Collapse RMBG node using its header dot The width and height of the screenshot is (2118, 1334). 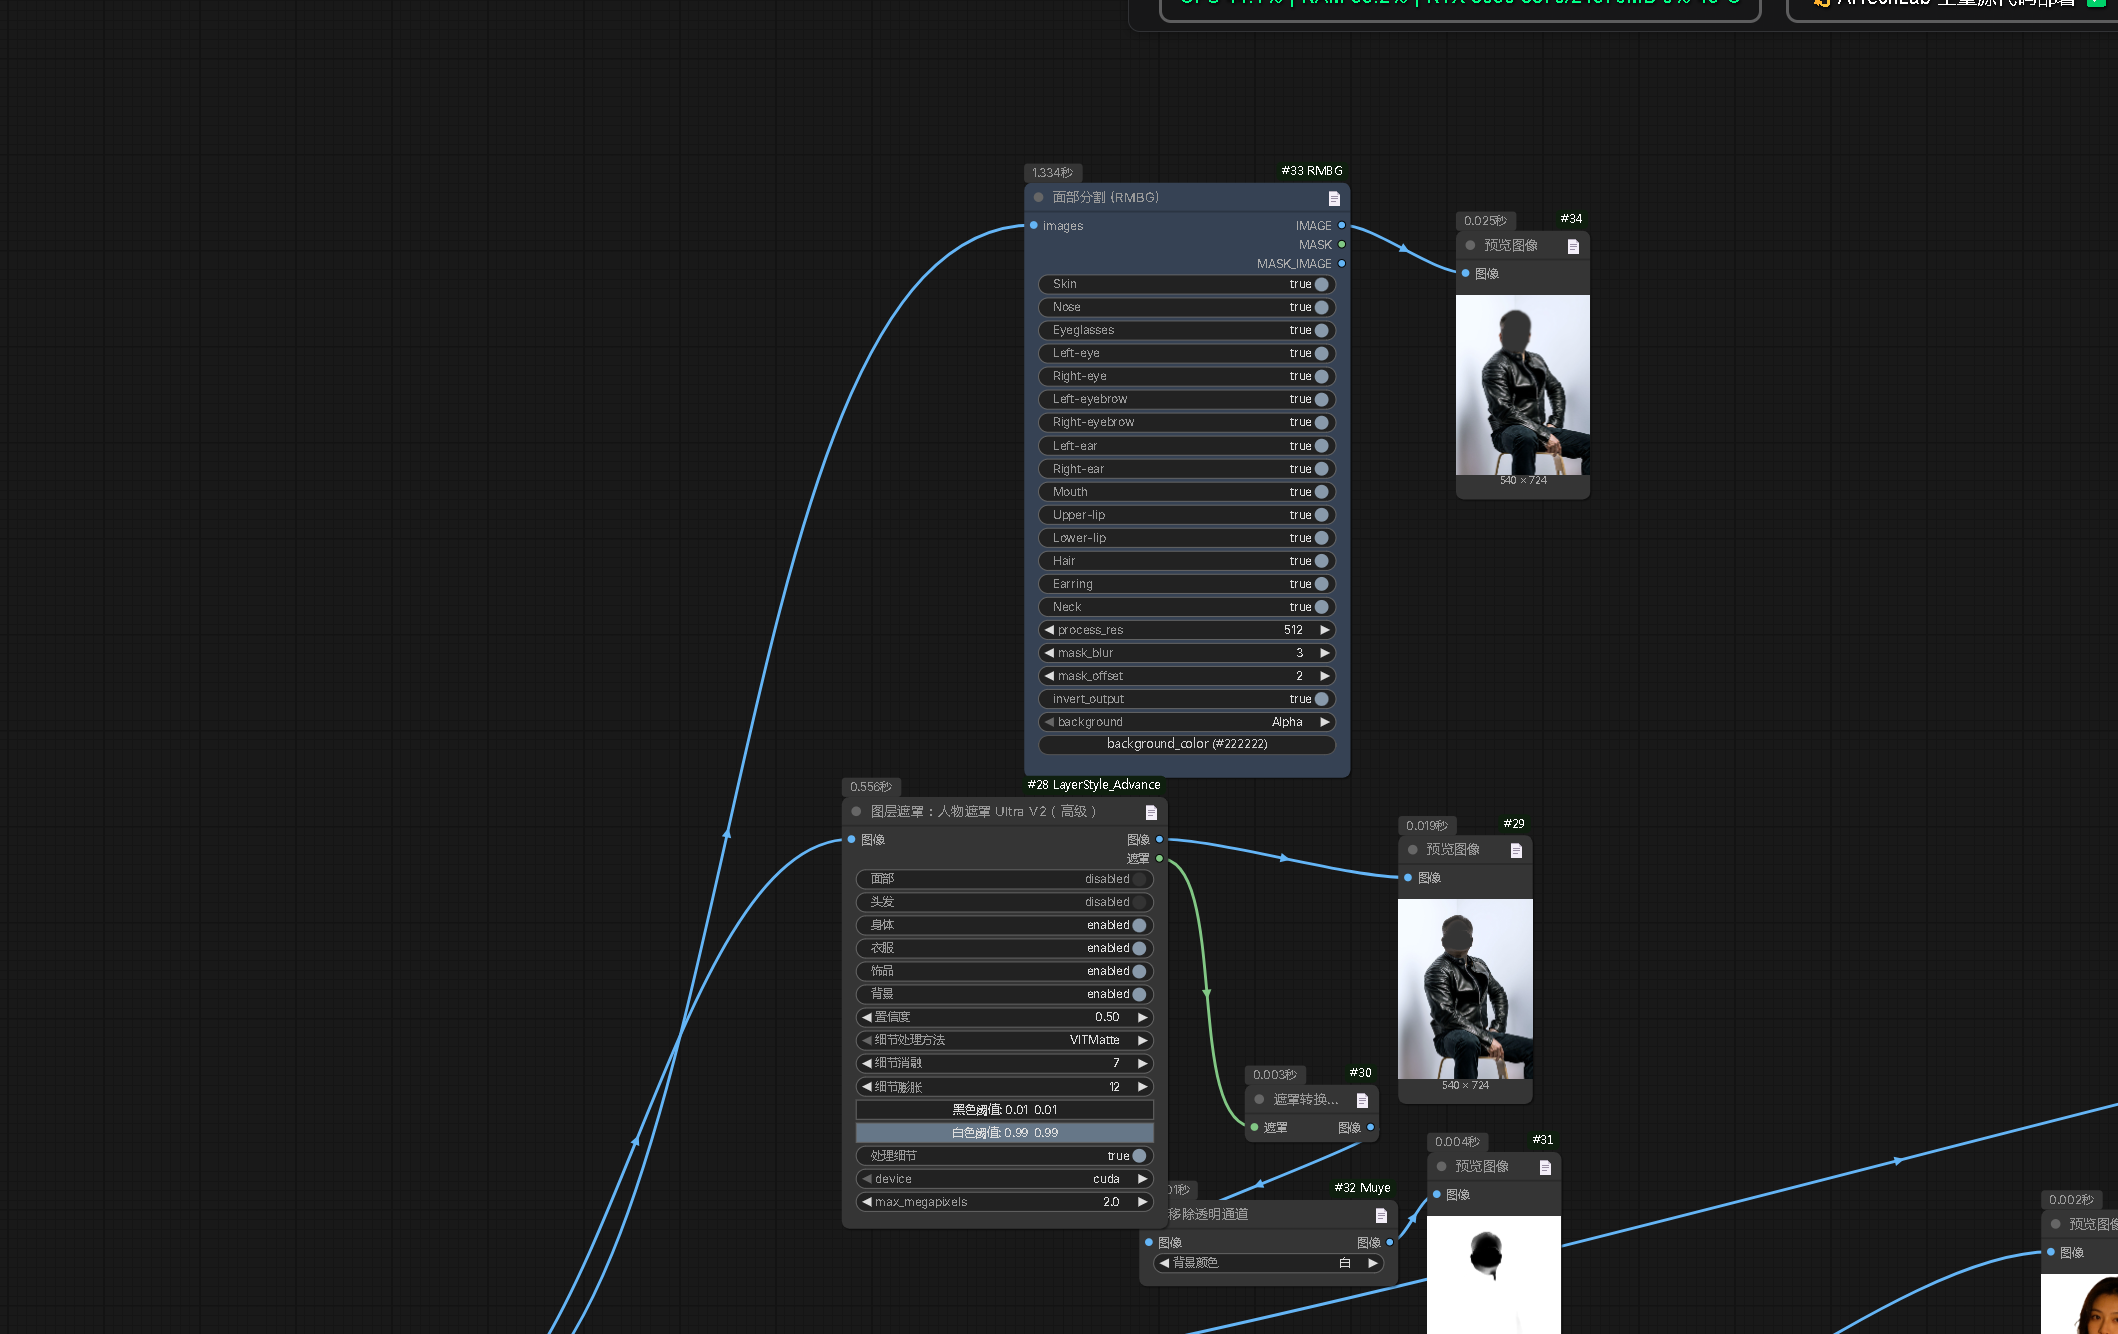(1039, 197)
